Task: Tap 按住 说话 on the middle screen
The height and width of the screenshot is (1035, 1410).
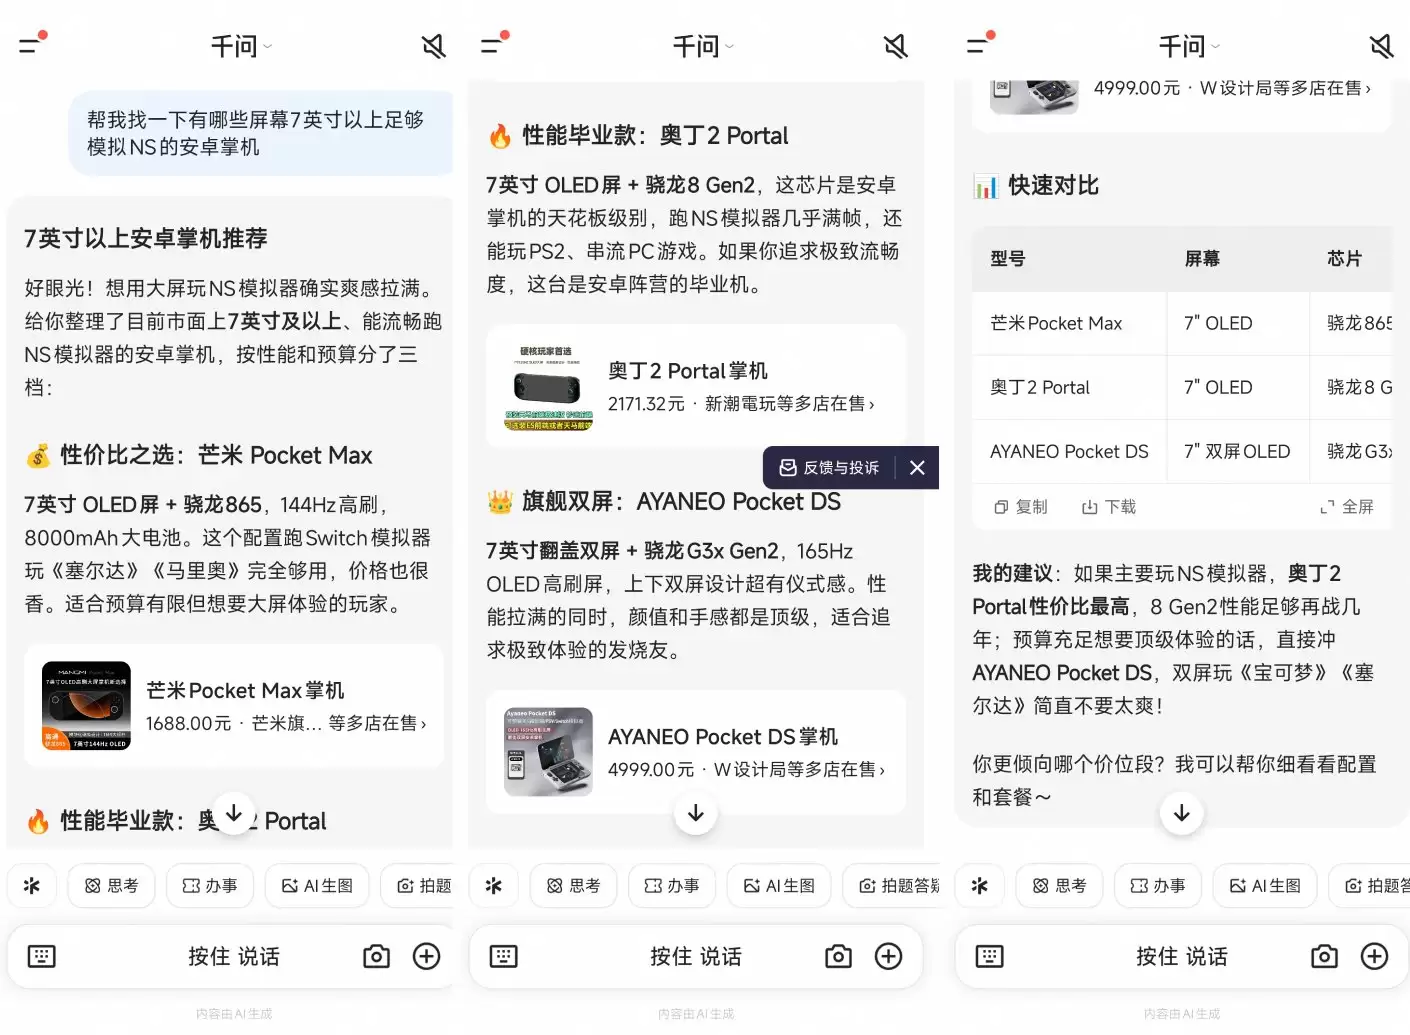Action: tap(696, 956)
